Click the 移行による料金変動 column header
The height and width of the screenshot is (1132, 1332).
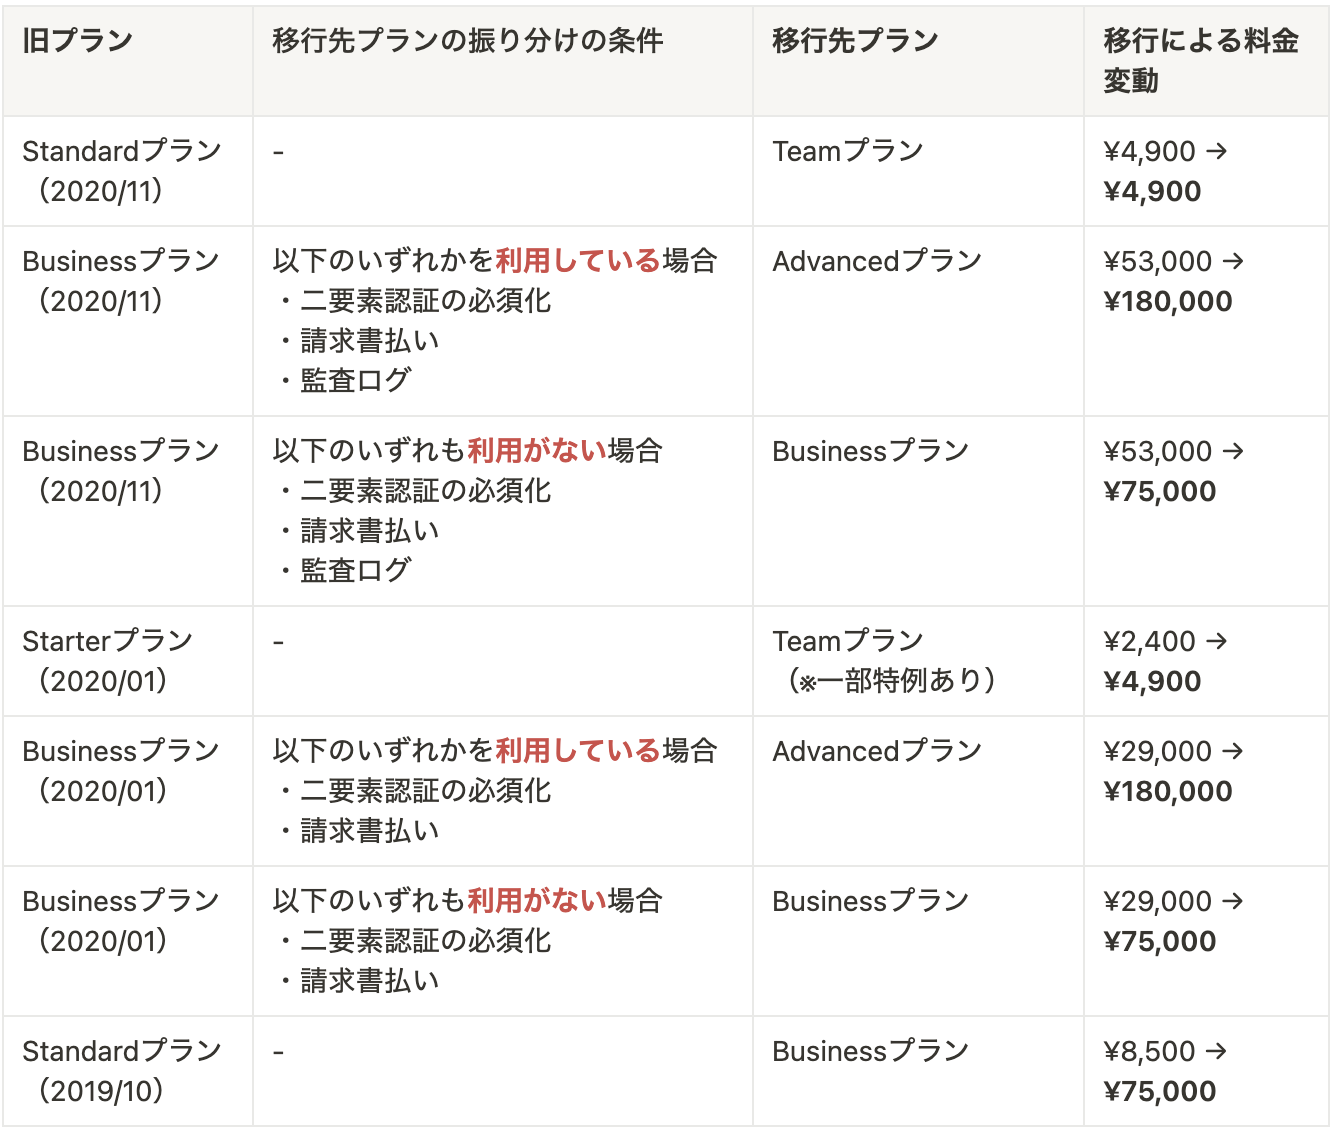[x=1200, y=61]
